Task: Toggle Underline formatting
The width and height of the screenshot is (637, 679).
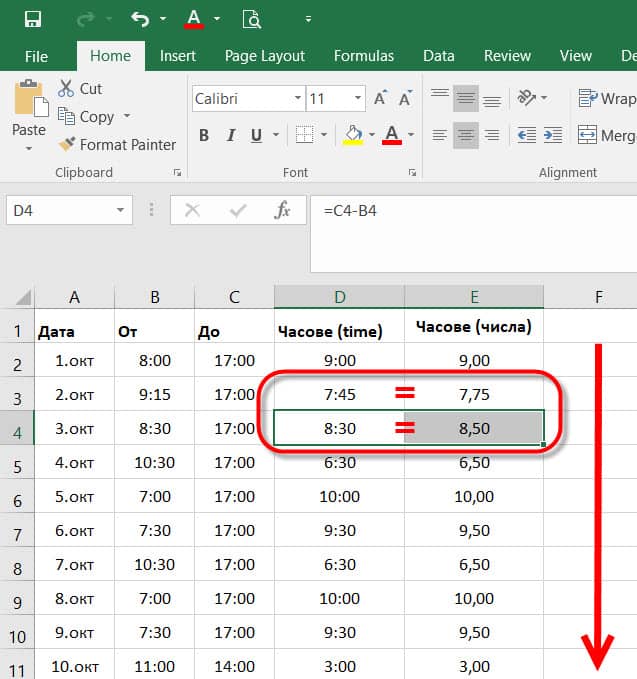Action: click(256, 135)
